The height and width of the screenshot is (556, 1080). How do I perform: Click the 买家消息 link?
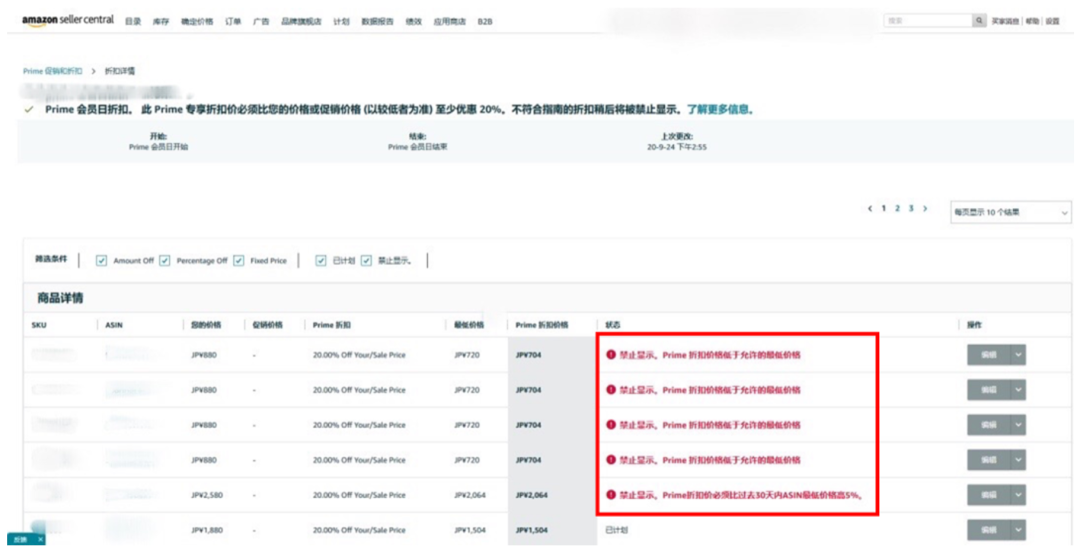coord(1005,21)
